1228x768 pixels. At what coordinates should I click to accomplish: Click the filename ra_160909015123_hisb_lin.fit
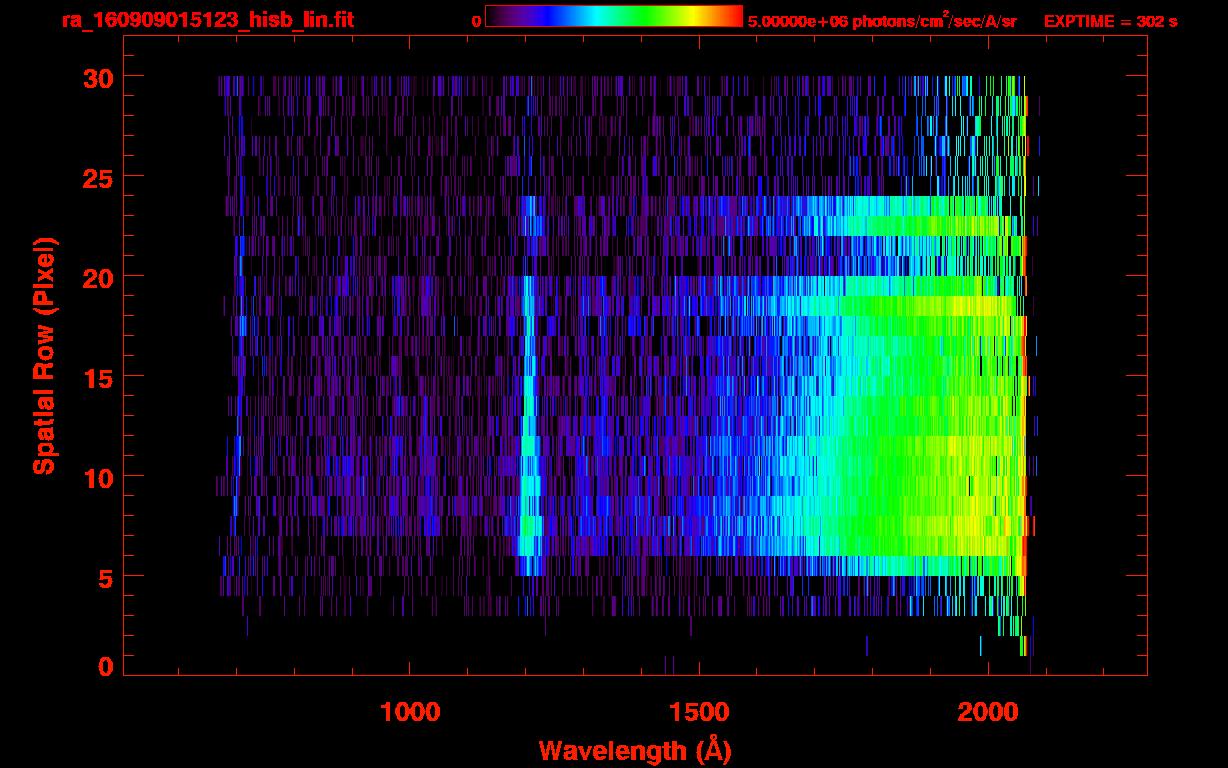[207, 19]
